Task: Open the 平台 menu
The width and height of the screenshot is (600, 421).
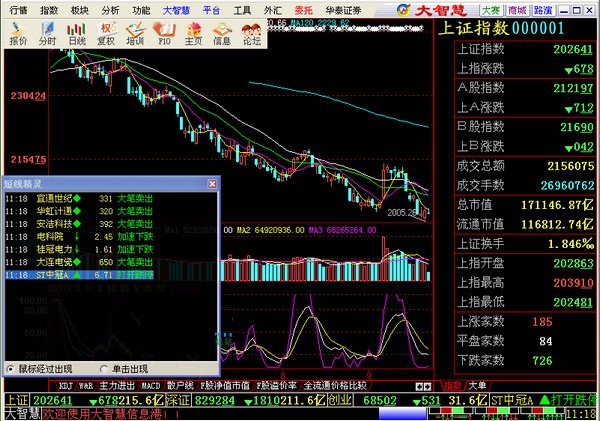Action: click(212, 10)
